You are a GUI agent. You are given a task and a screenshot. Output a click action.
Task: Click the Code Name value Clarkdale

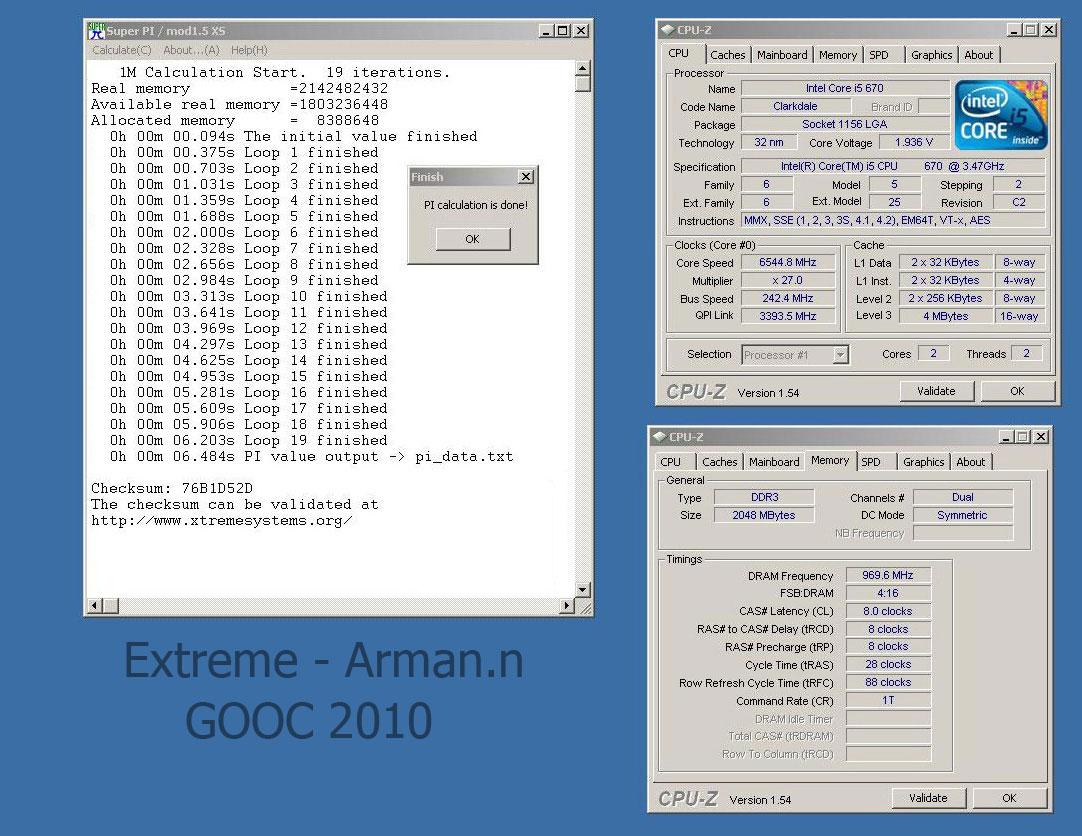(796, 106)
